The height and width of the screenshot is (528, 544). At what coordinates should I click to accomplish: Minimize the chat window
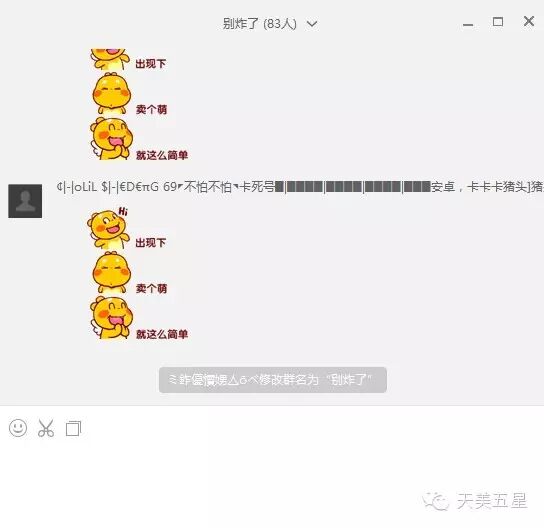pyautogui.click(x=468, y=24)
